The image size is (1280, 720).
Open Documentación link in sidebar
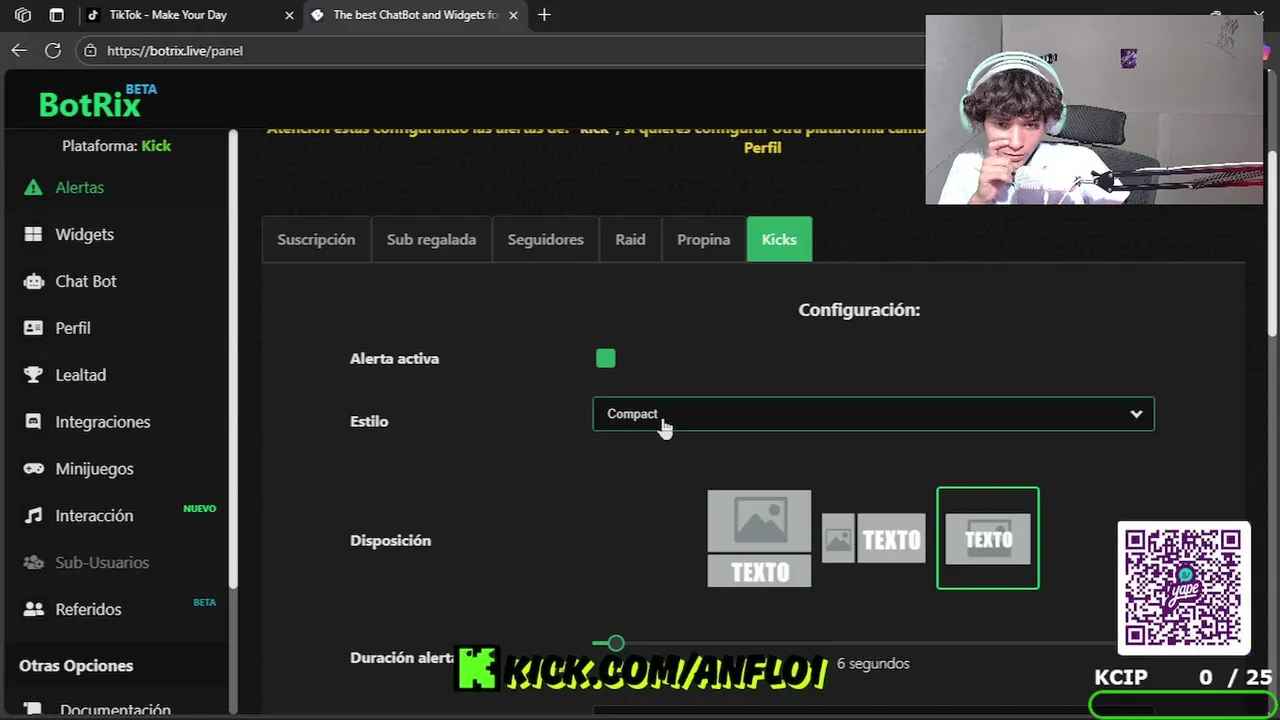pyautogui.click(x=115, y=709)
